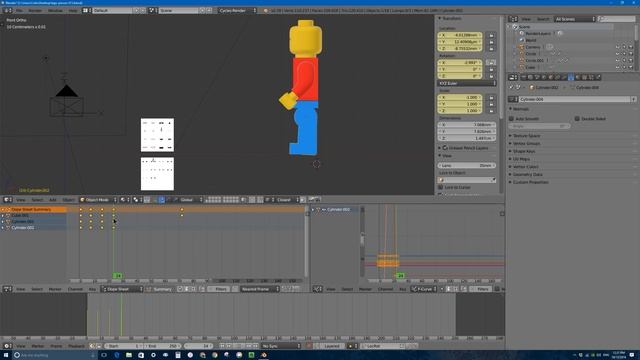Viewport: 640px width, 360px height.
Task: Click the red auto keyframe record button
Action: click(x=309, y=346)
